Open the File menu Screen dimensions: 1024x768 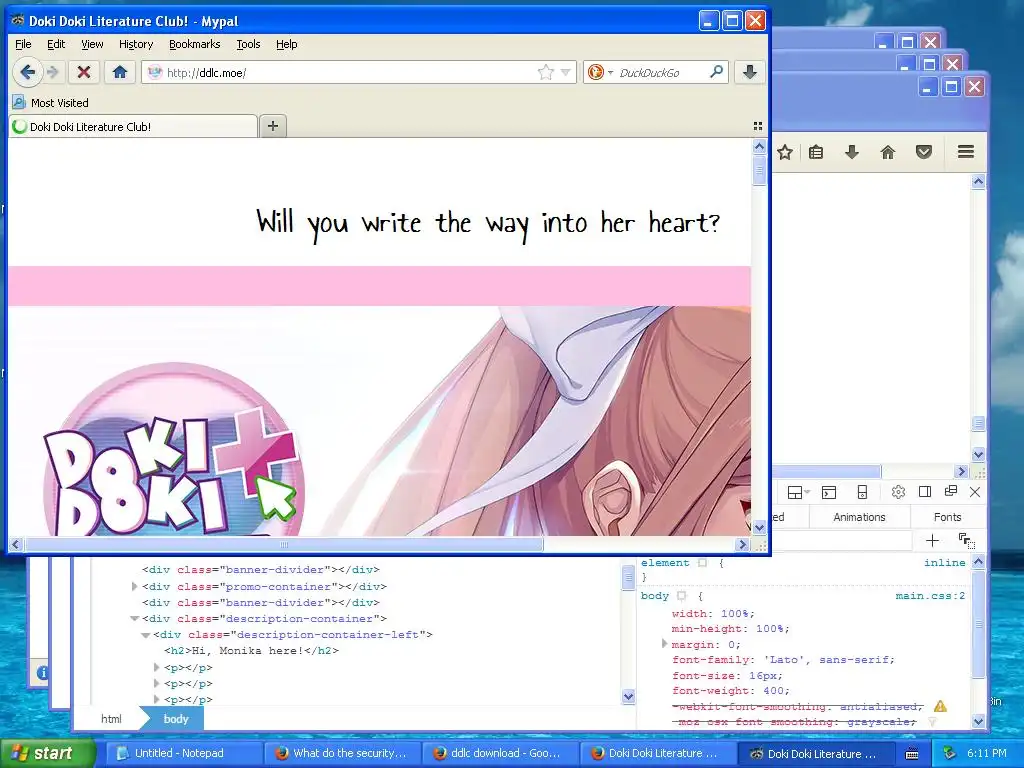(23, 44)
